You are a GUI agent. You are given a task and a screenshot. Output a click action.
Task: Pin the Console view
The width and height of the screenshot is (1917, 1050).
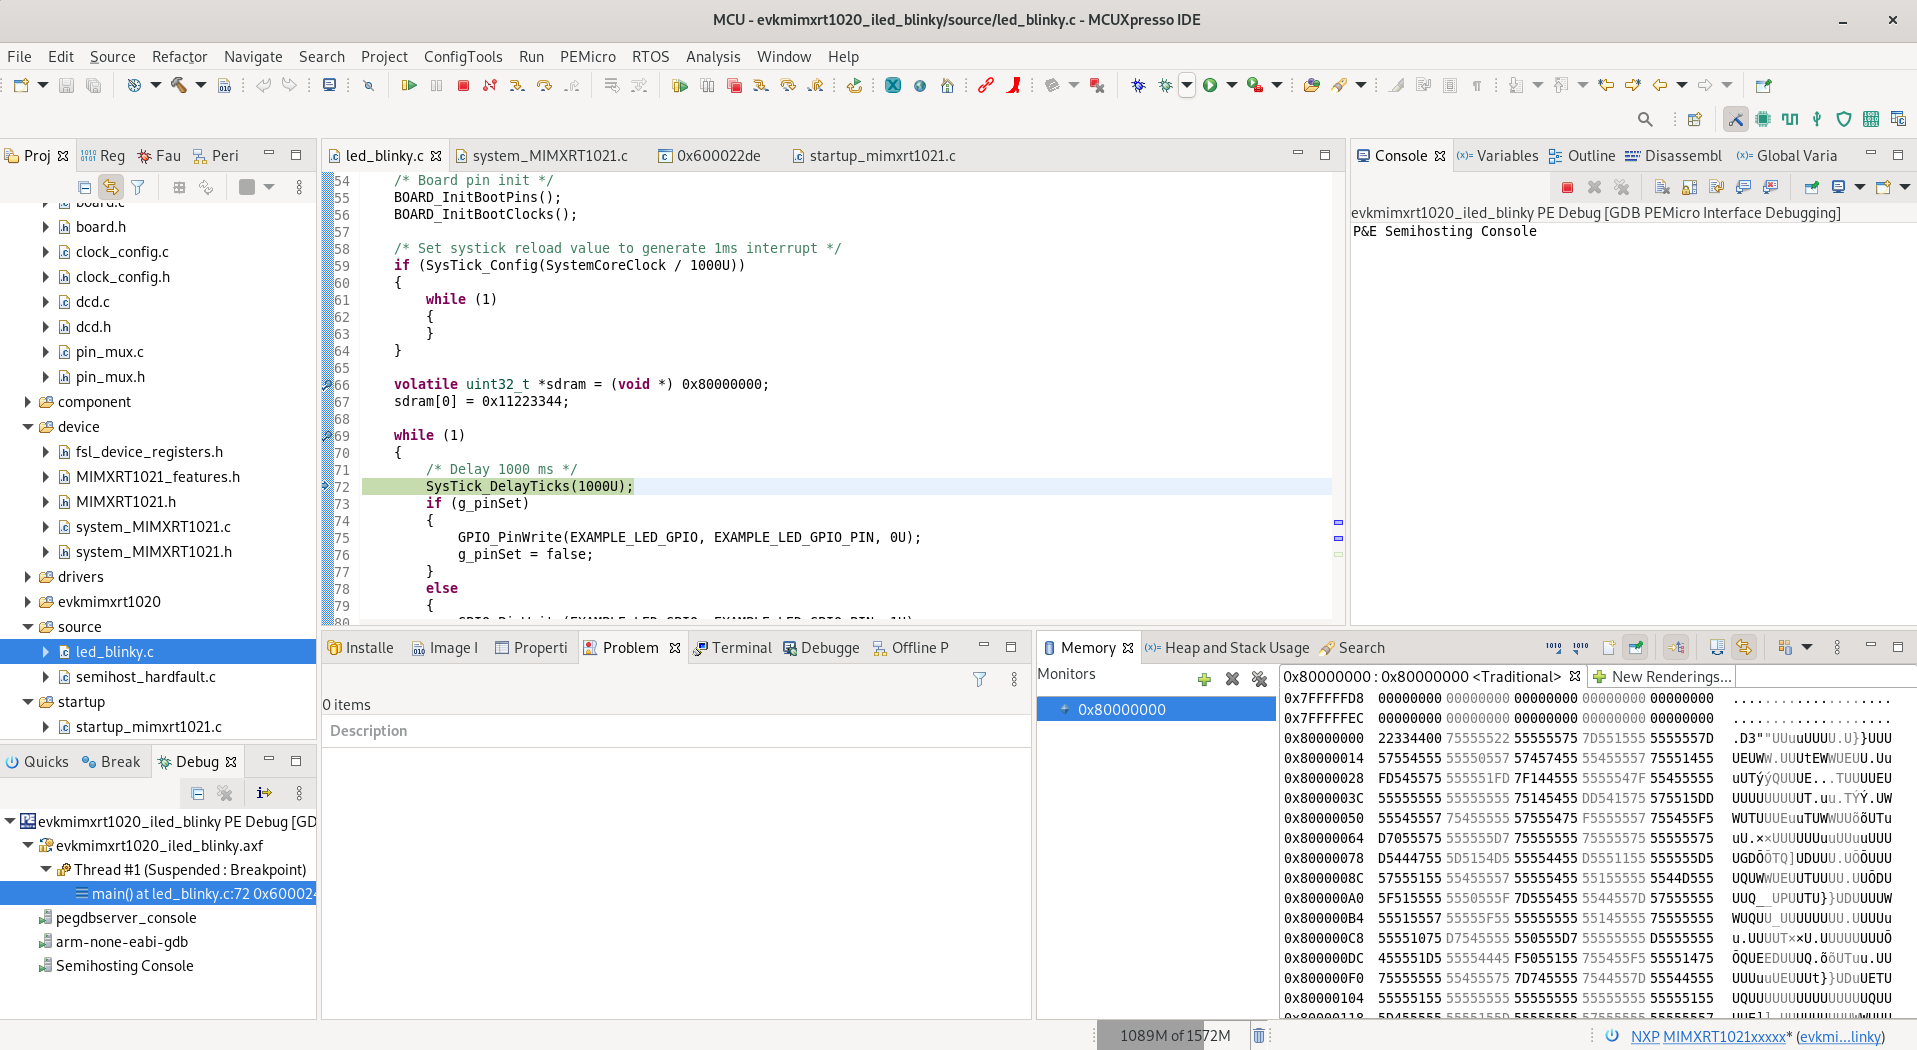[x=1812, y=187]
